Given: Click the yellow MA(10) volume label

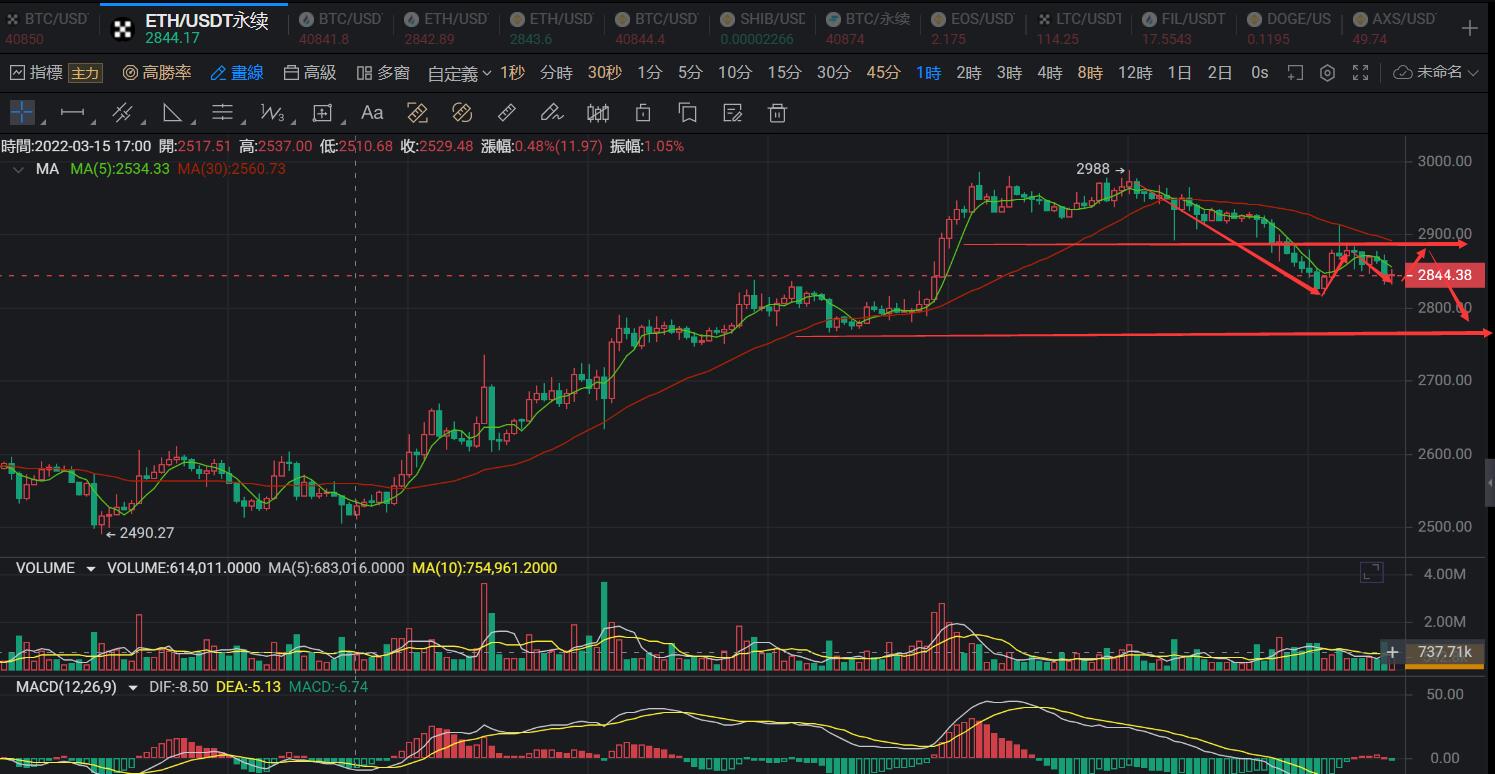Looking at the screenshot, I should pos(485,568).
